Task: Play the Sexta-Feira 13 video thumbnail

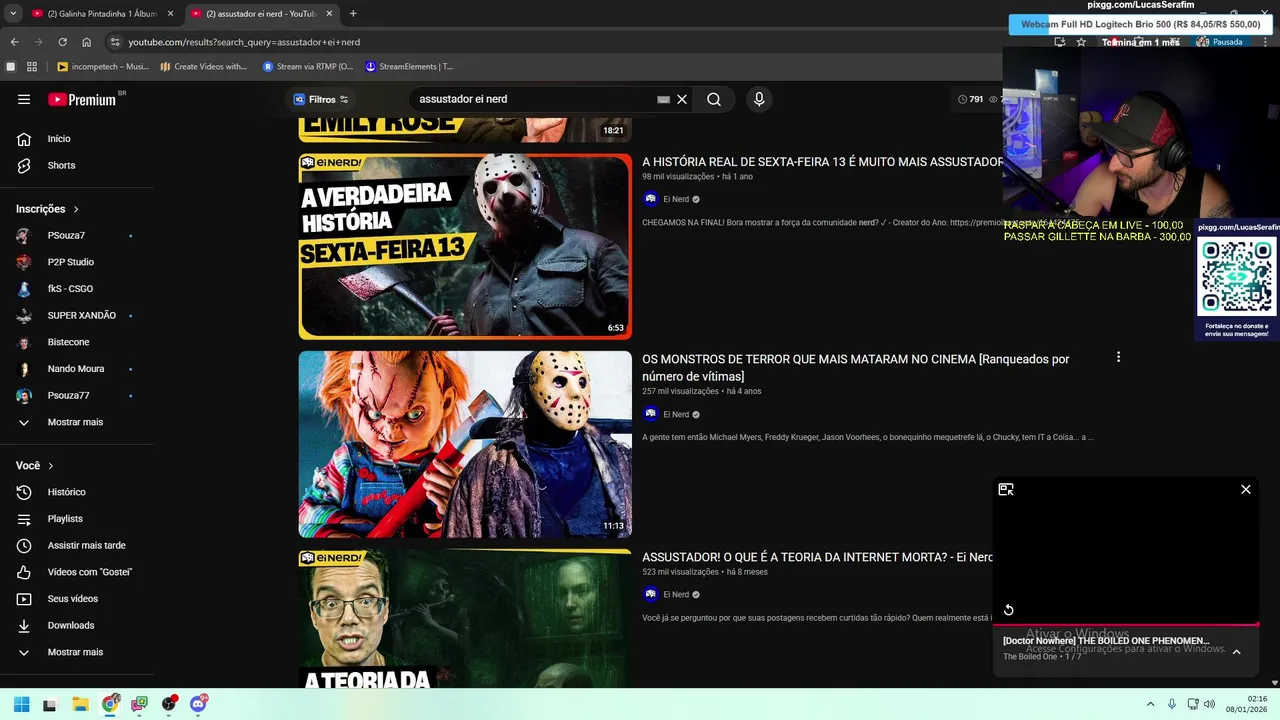Action: 465,246
